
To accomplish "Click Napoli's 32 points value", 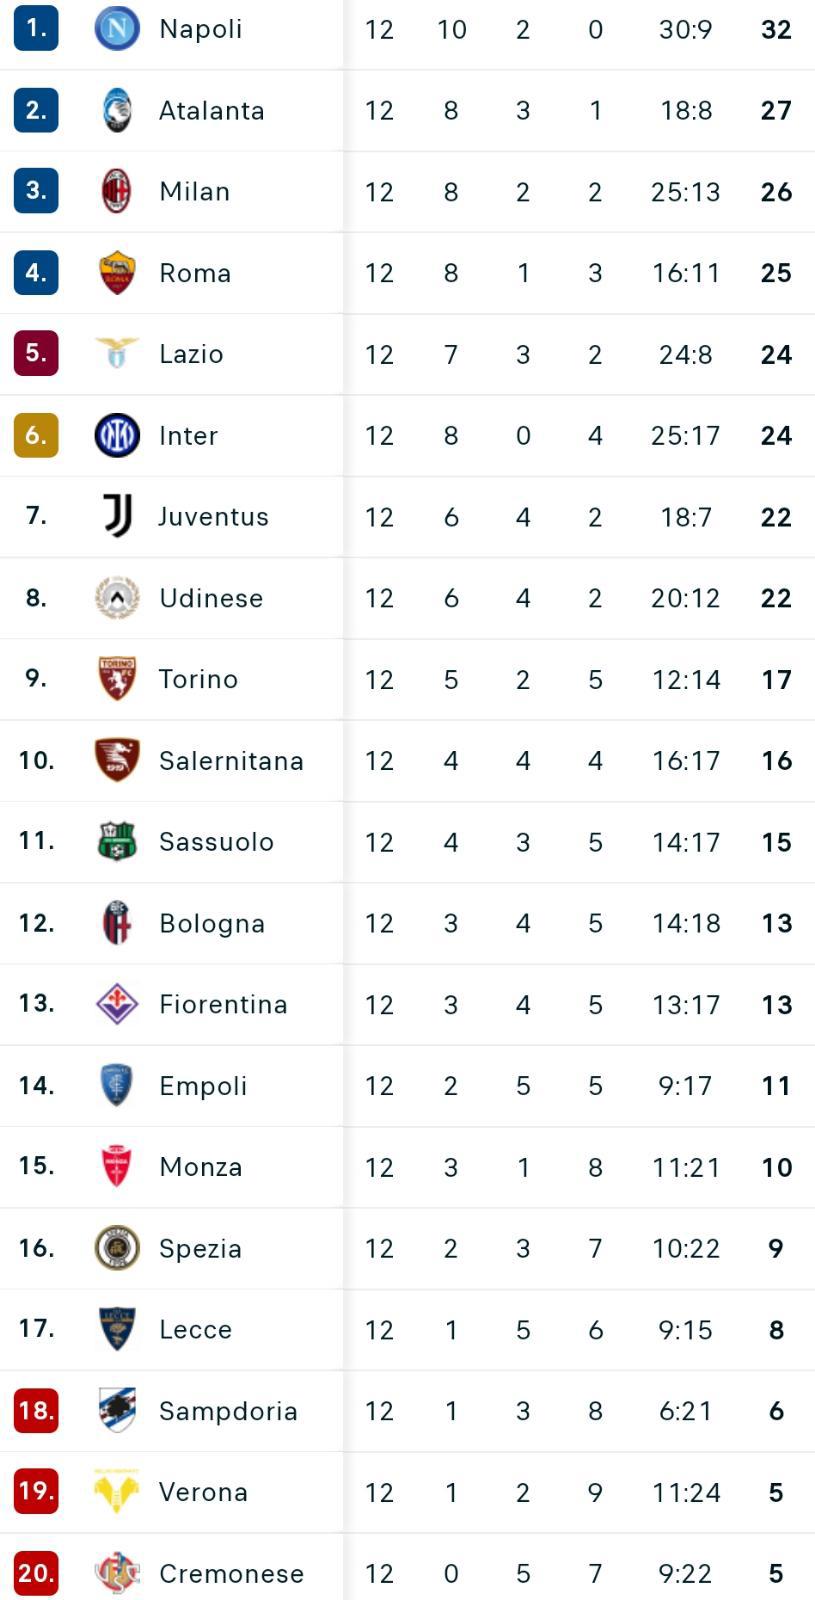I will [776, 29].
